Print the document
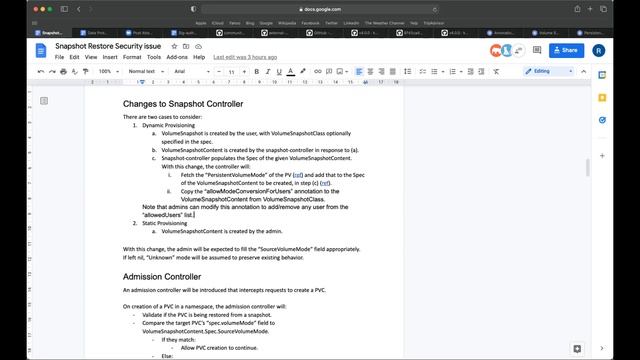Viewport: 640px width, 360px height. tap(63, 71)
